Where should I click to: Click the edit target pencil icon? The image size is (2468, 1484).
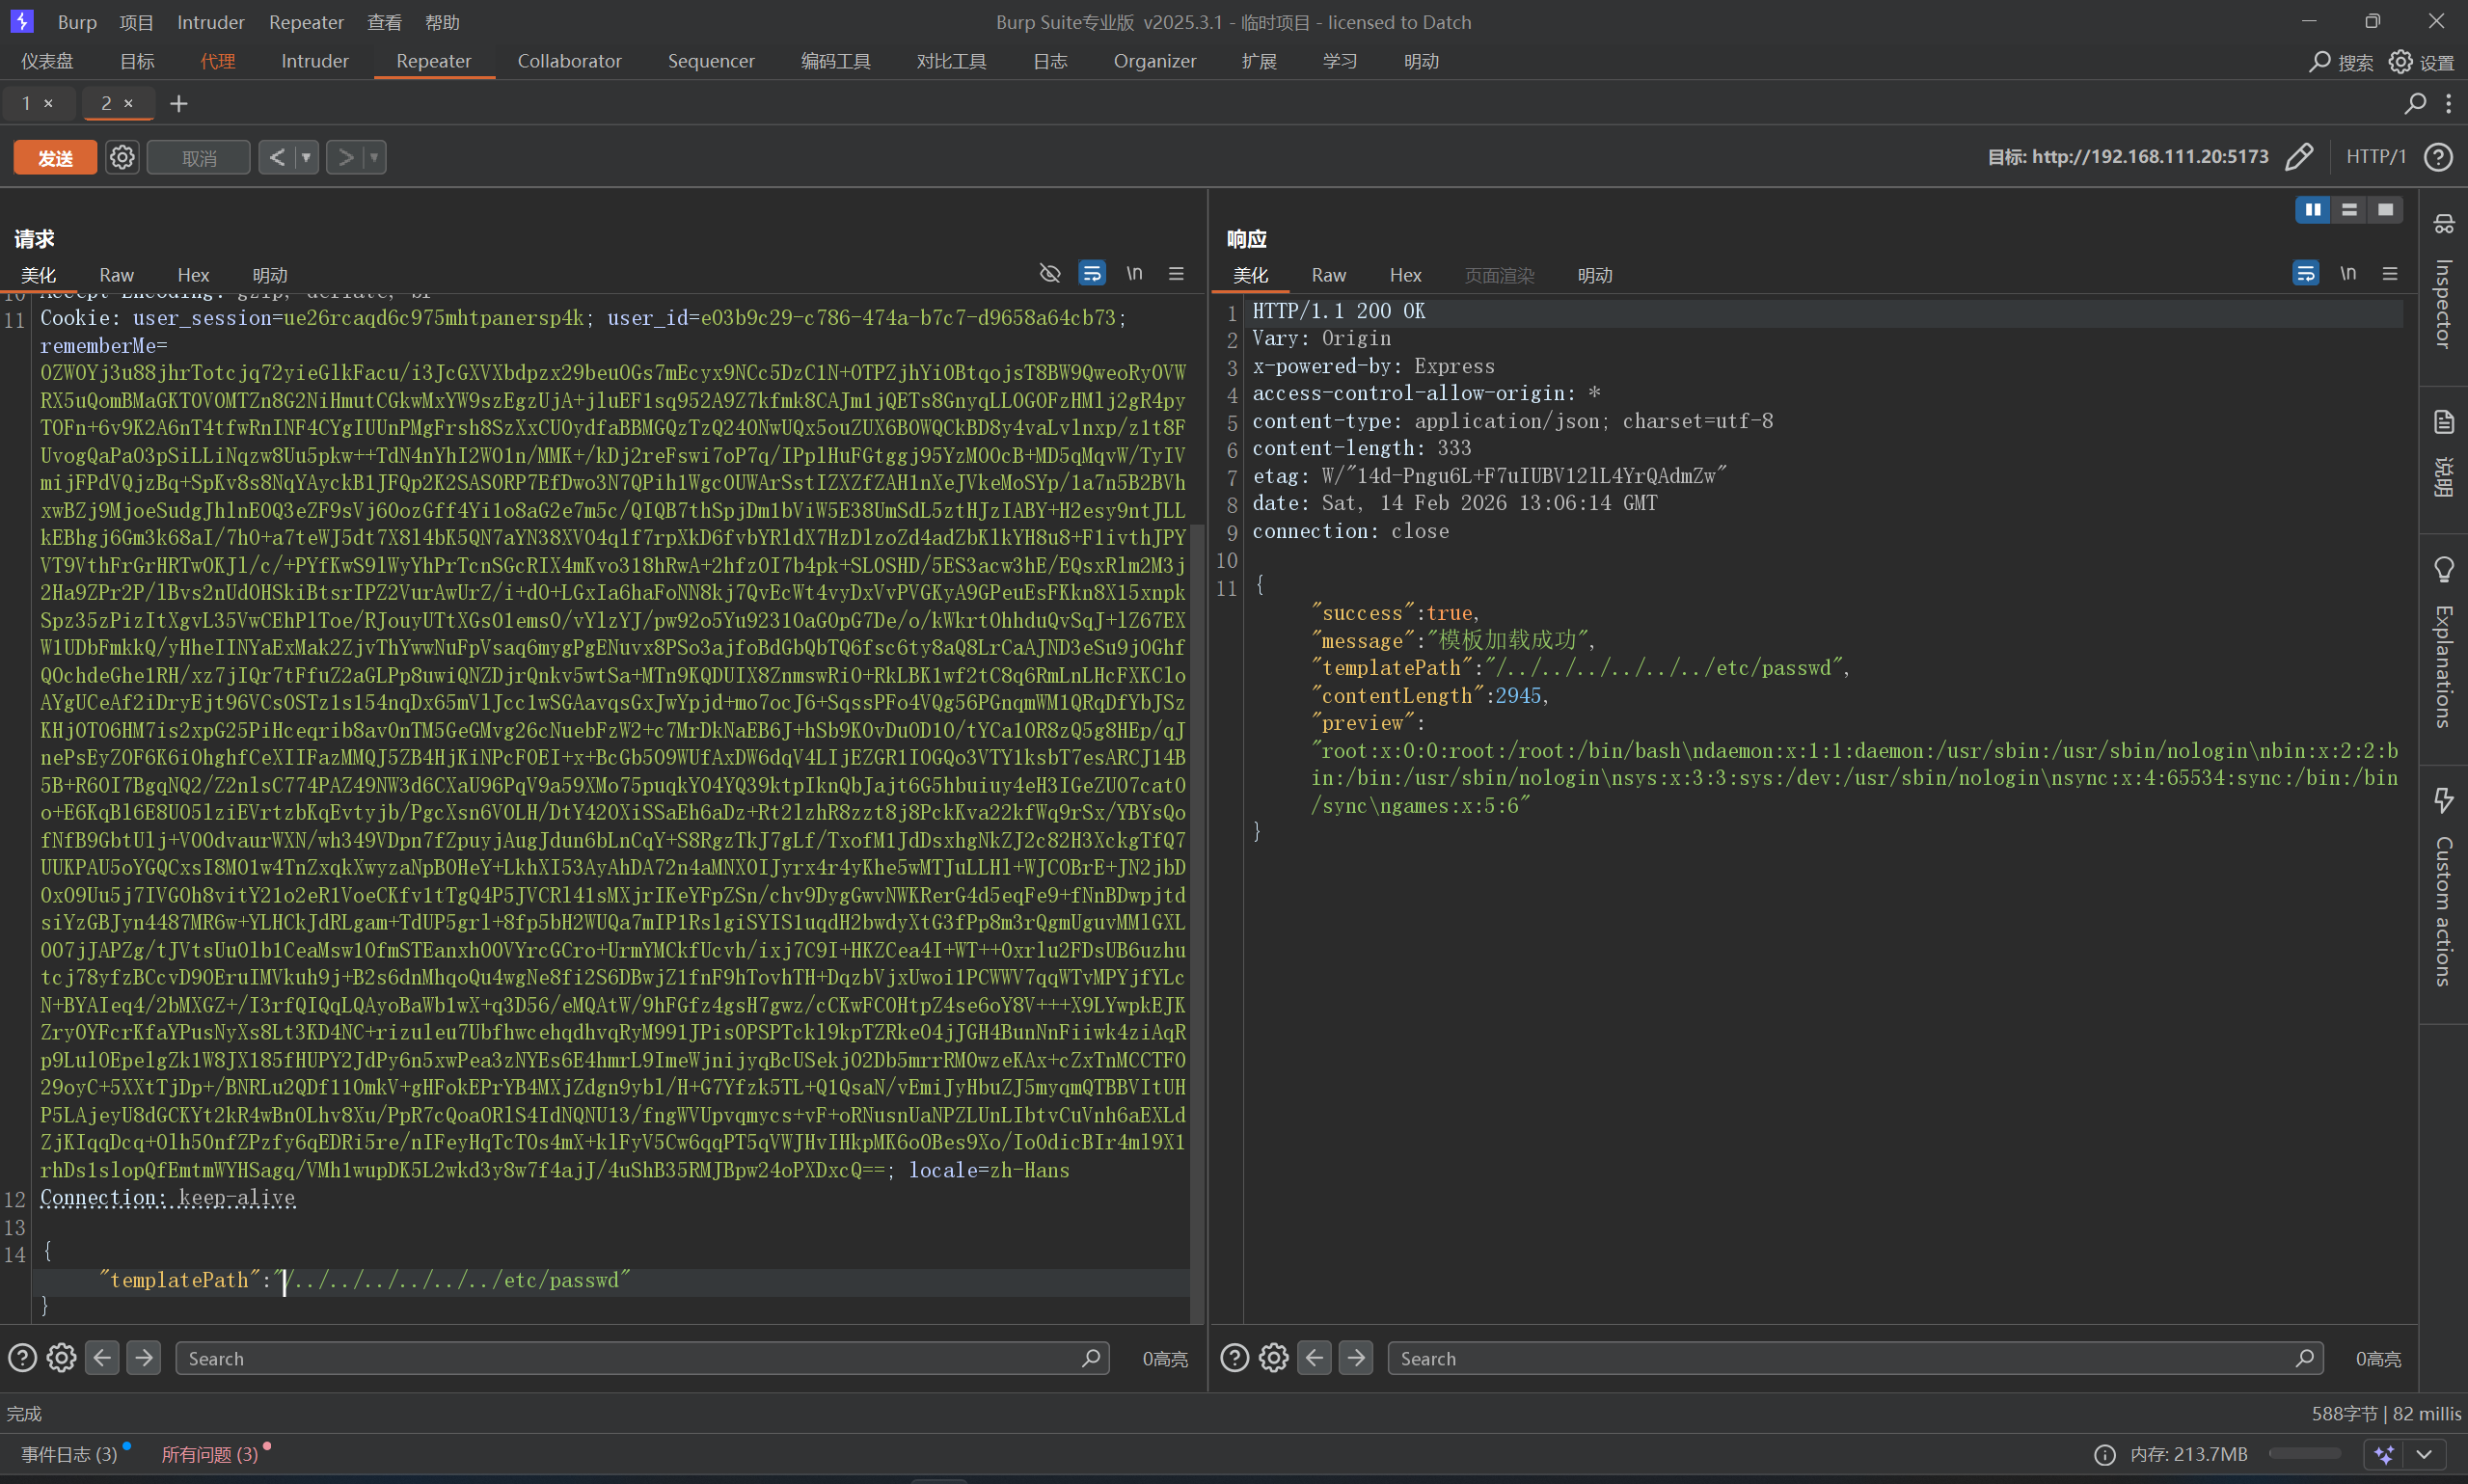(x=2299, y=157)
